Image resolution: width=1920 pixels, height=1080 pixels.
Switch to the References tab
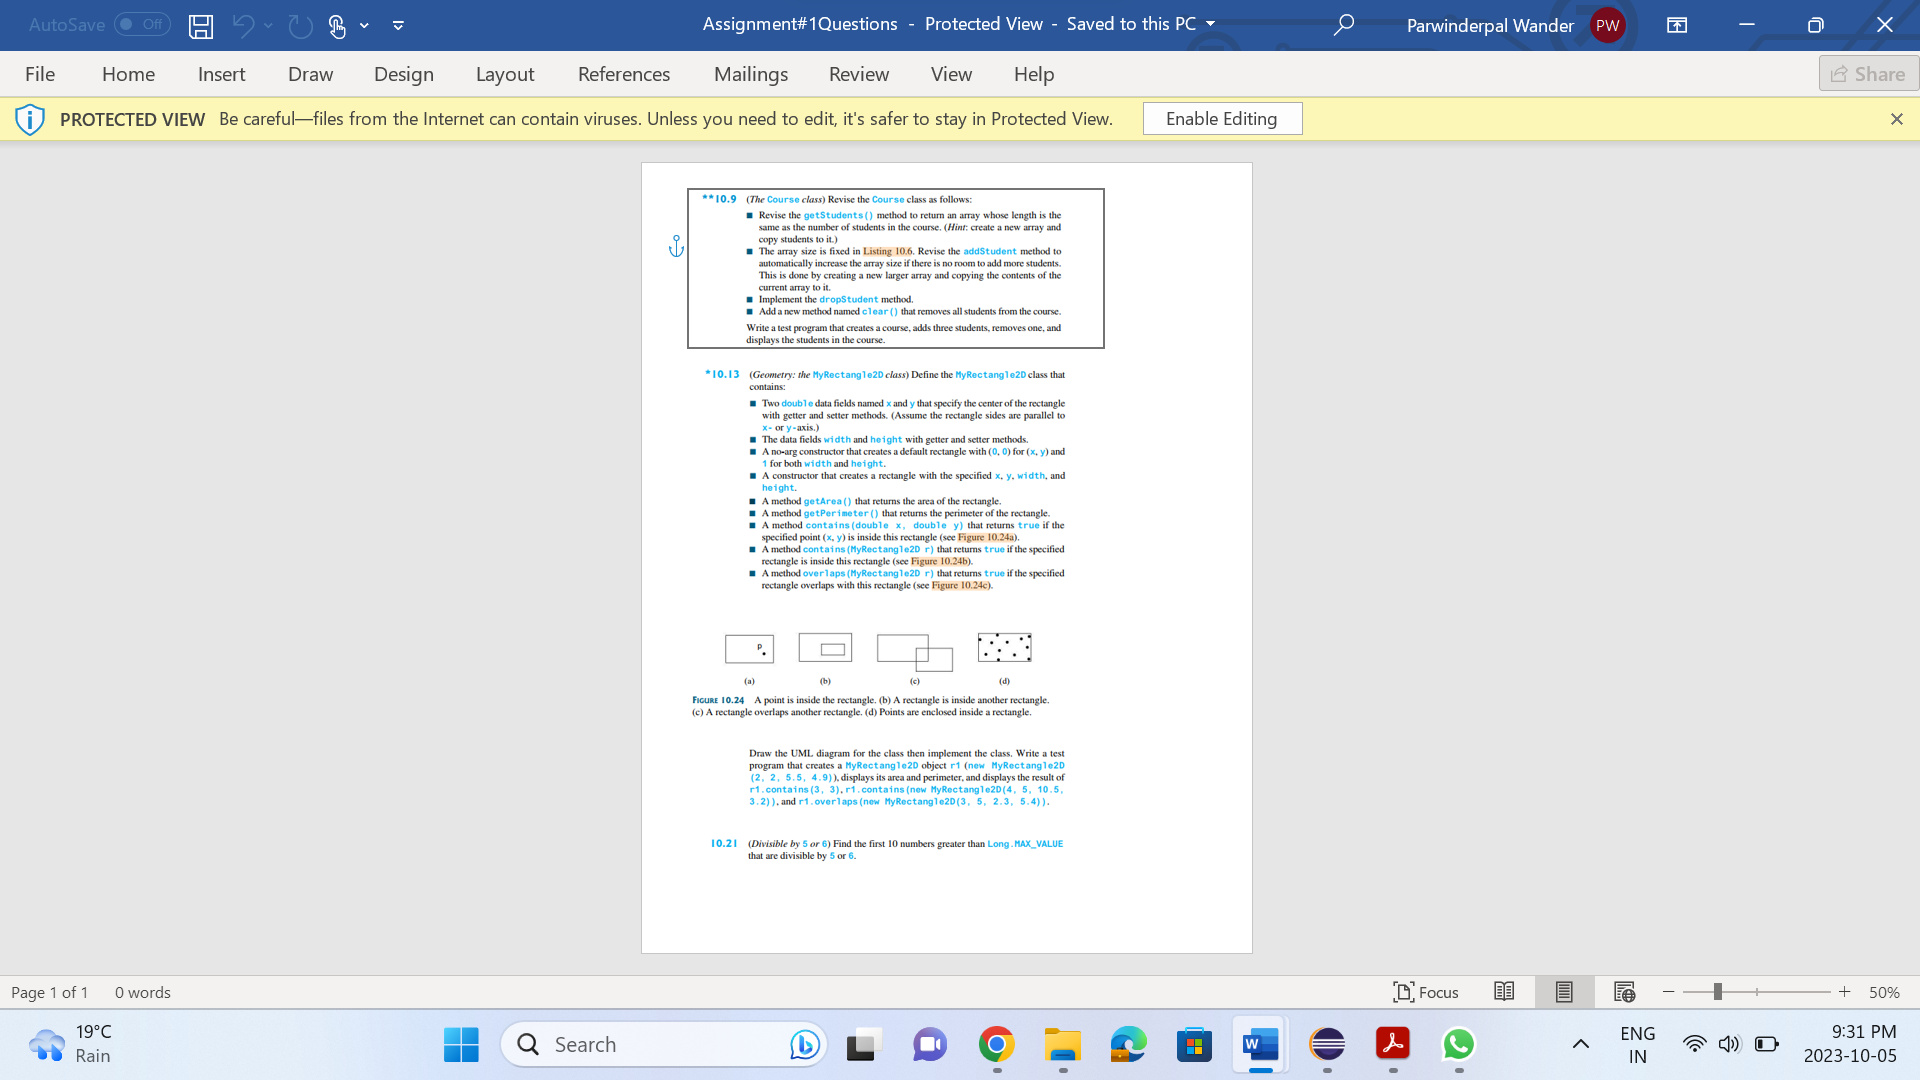pos(623,73)
